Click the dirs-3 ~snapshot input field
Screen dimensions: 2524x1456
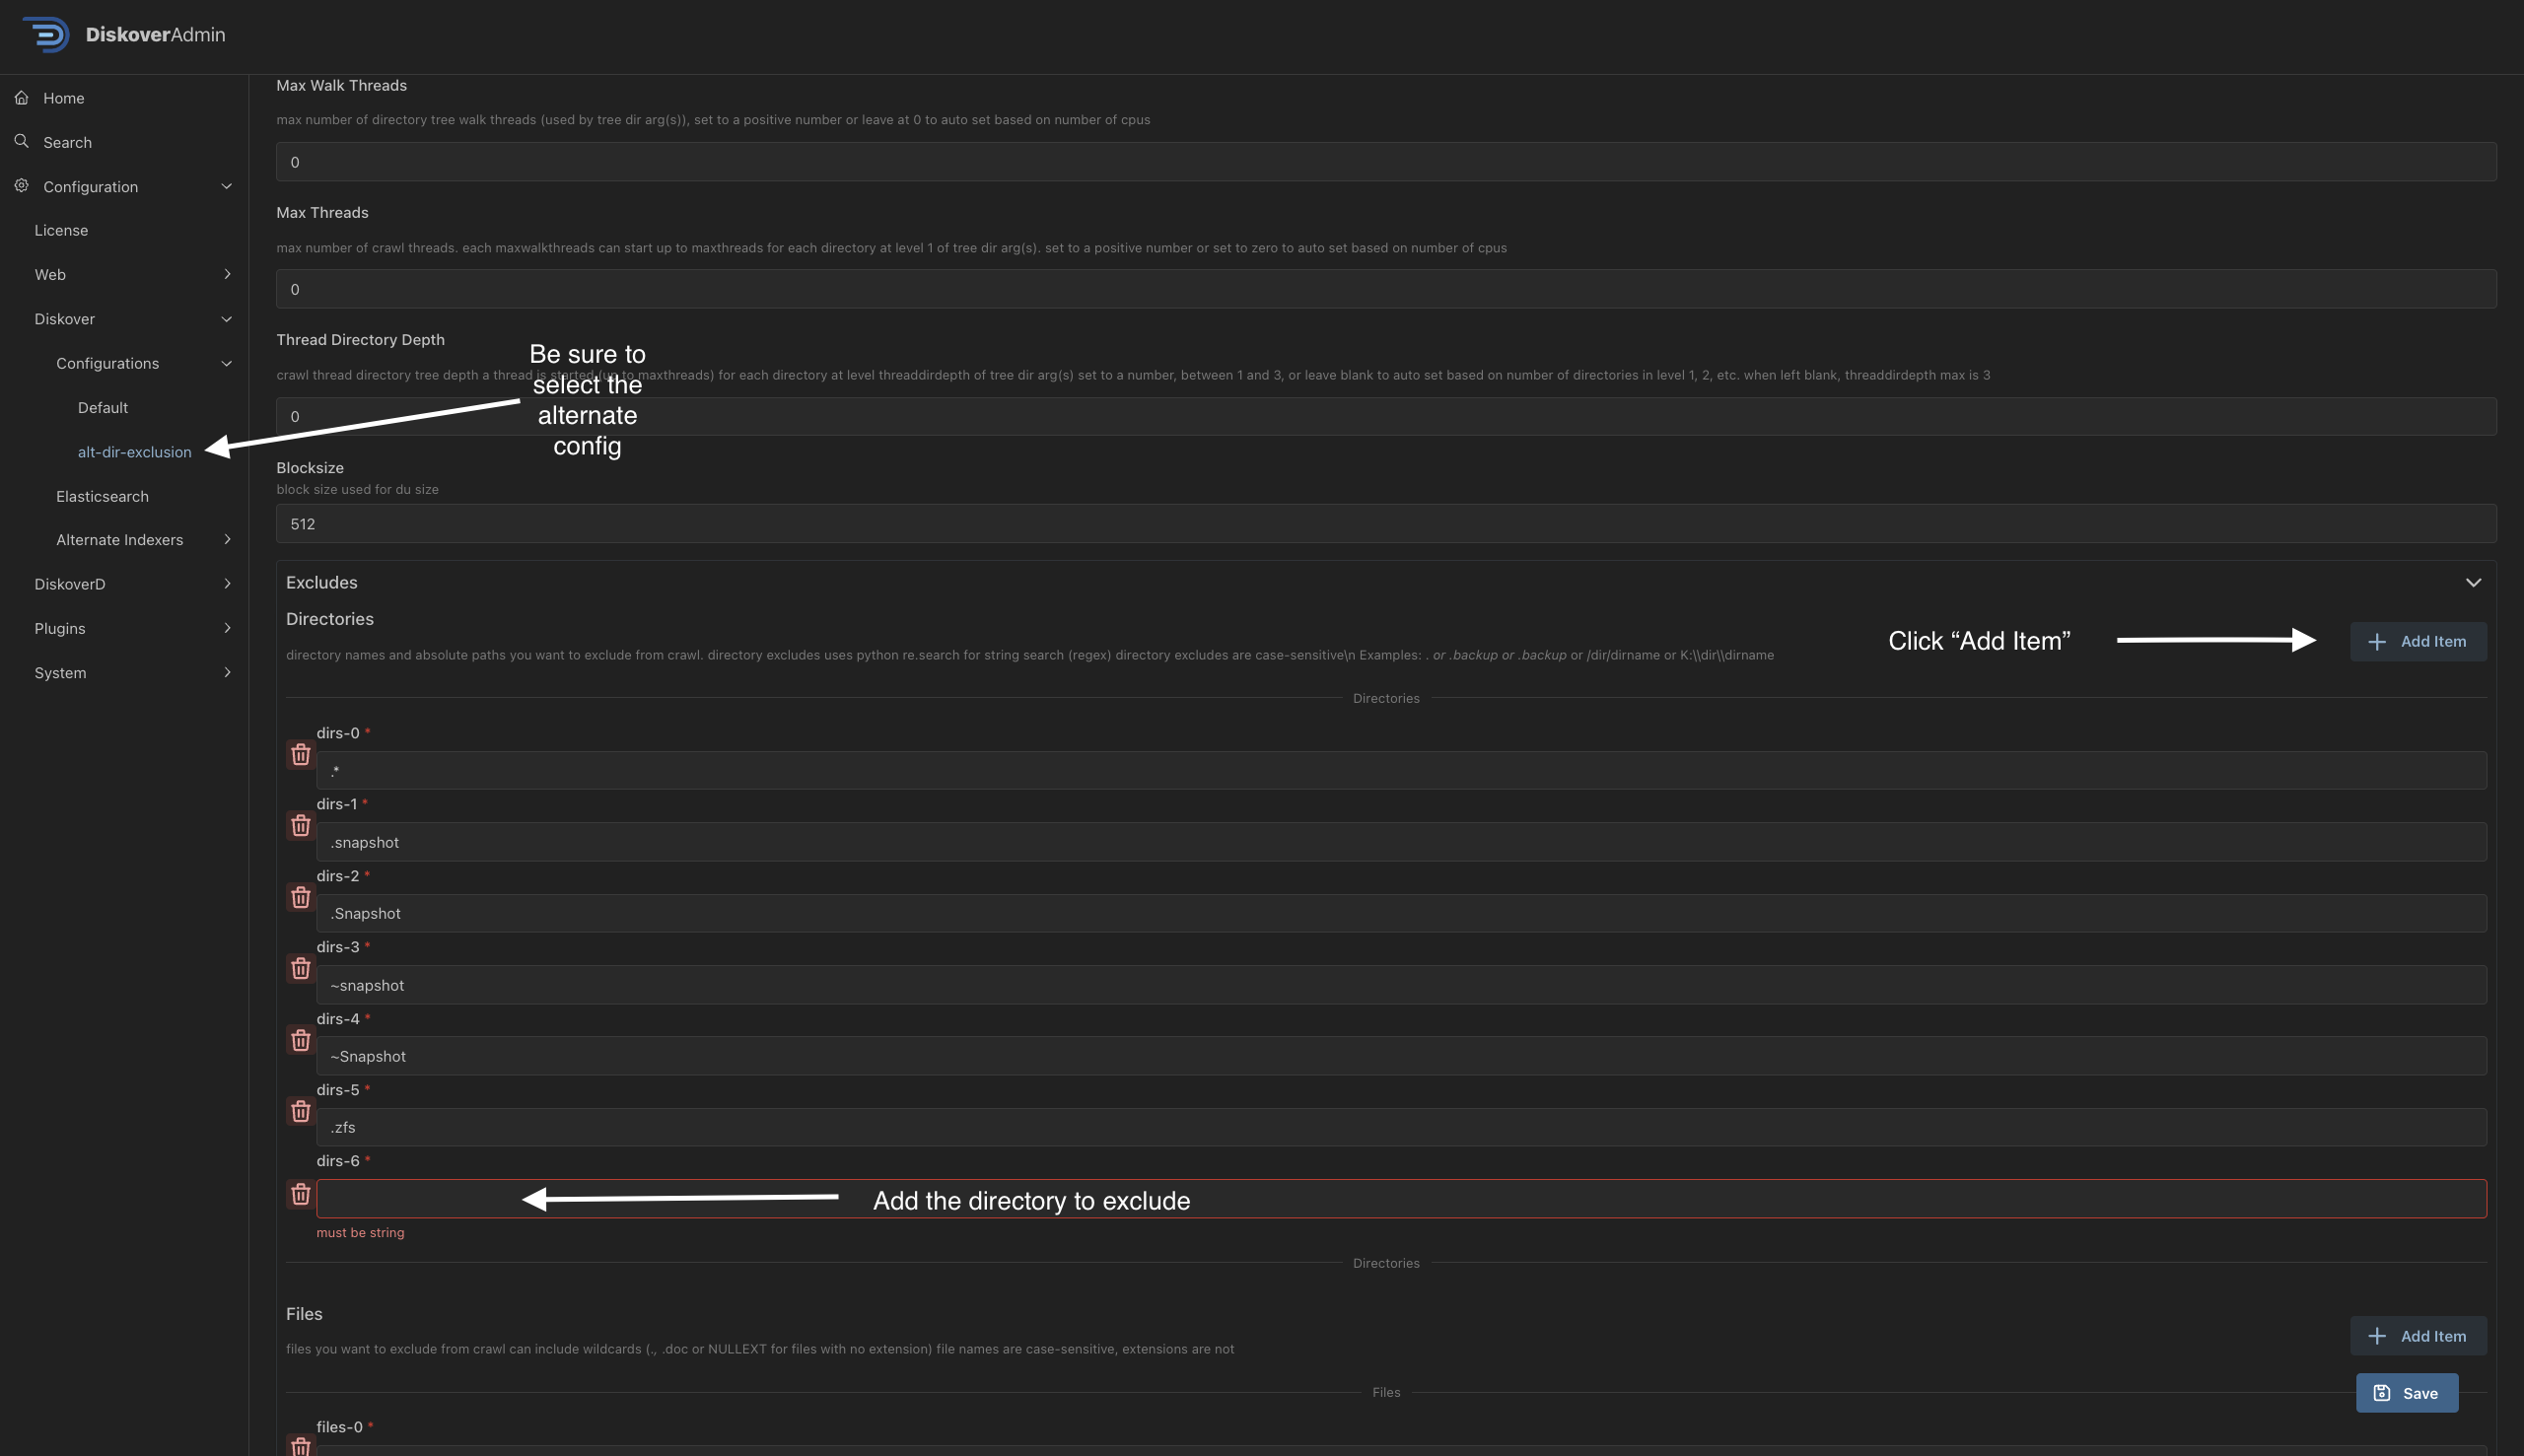coord(1401,985)
